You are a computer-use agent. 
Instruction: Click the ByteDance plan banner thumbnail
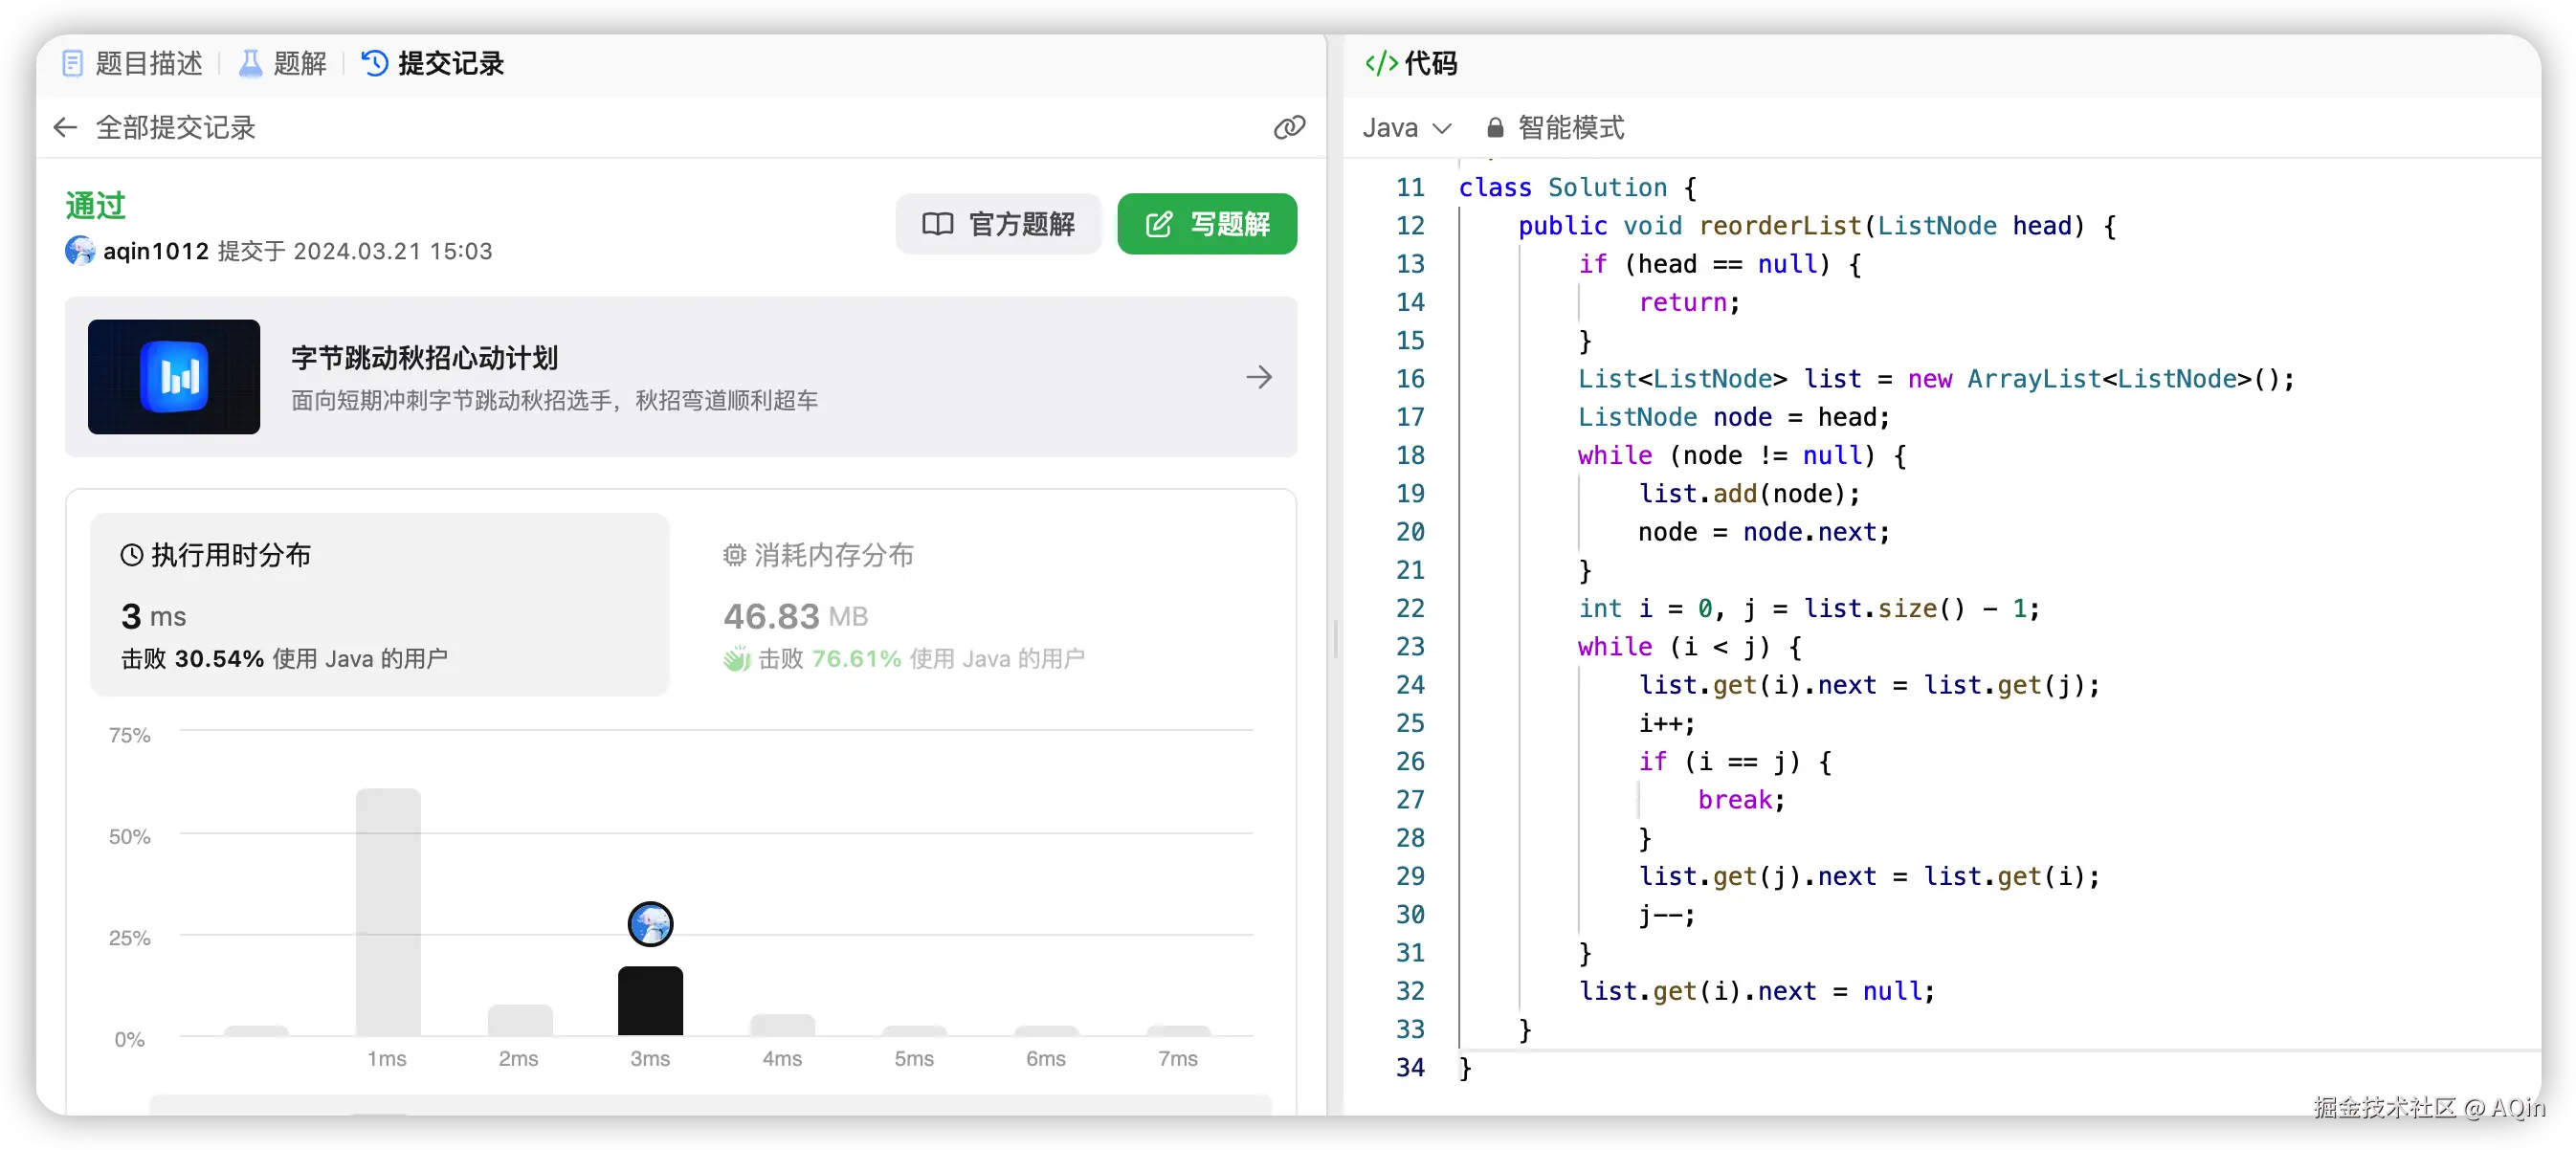pyautogui.click(x=174, y=377)
